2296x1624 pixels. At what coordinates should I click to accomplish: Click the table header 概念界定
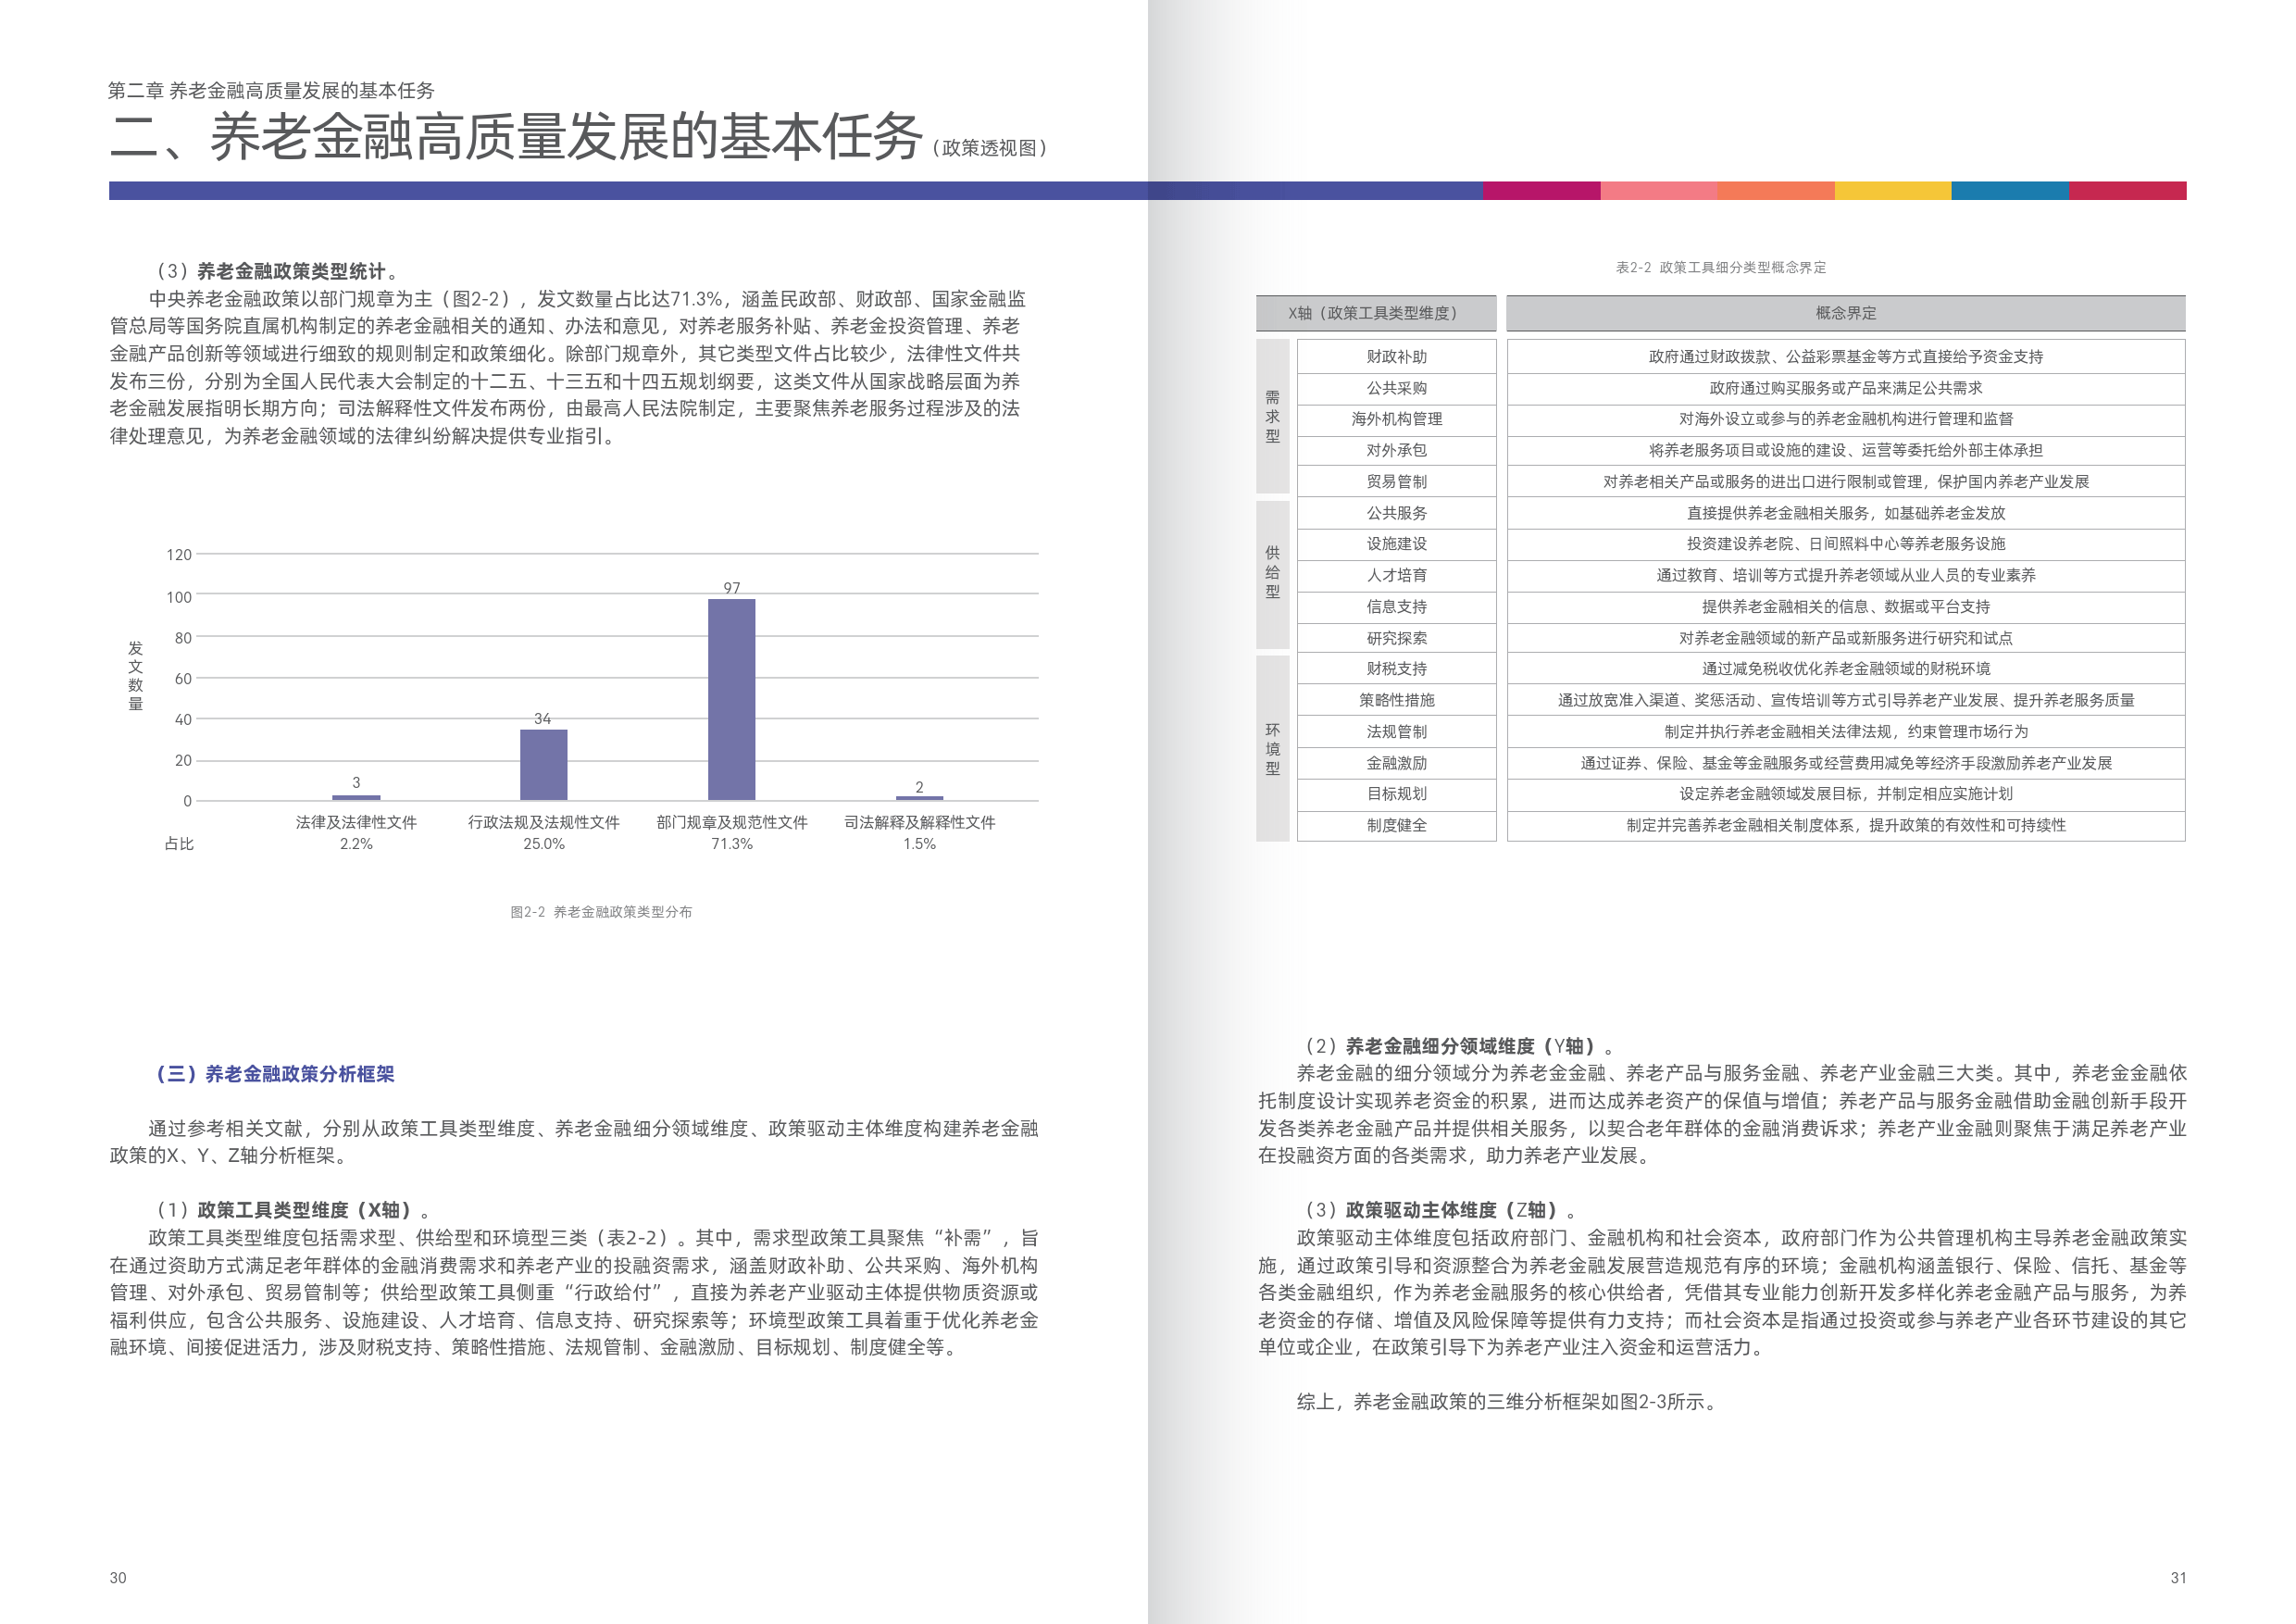tap(1845, 313)
